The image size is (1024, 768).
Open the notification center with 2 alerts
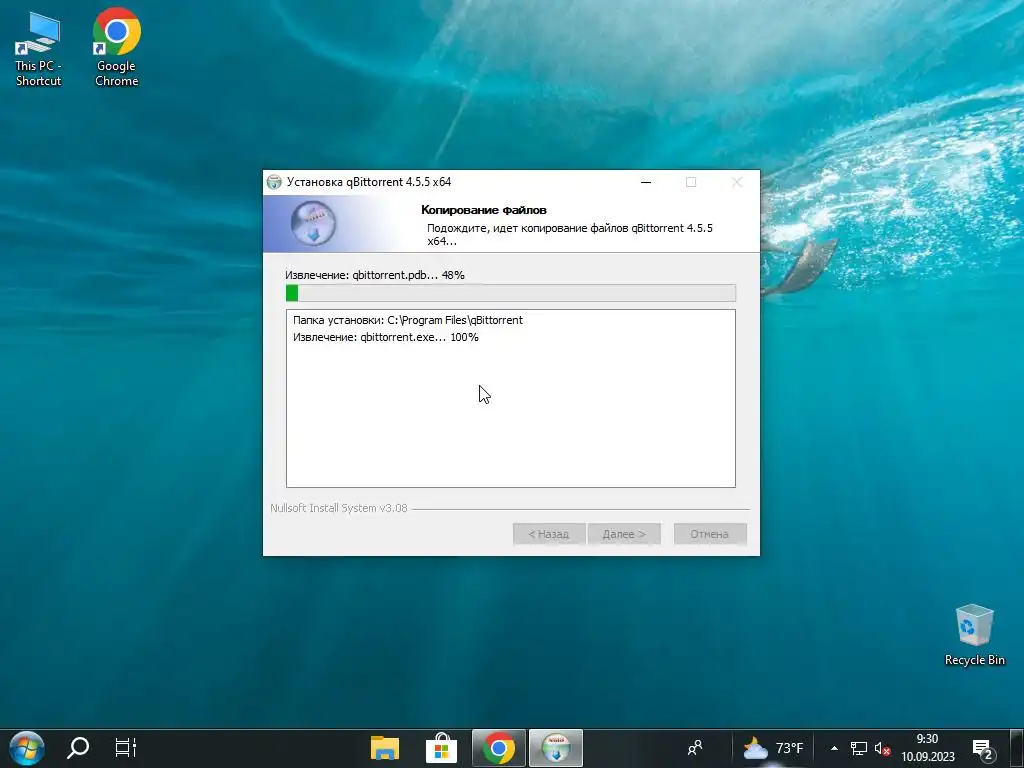click(982, 749)
